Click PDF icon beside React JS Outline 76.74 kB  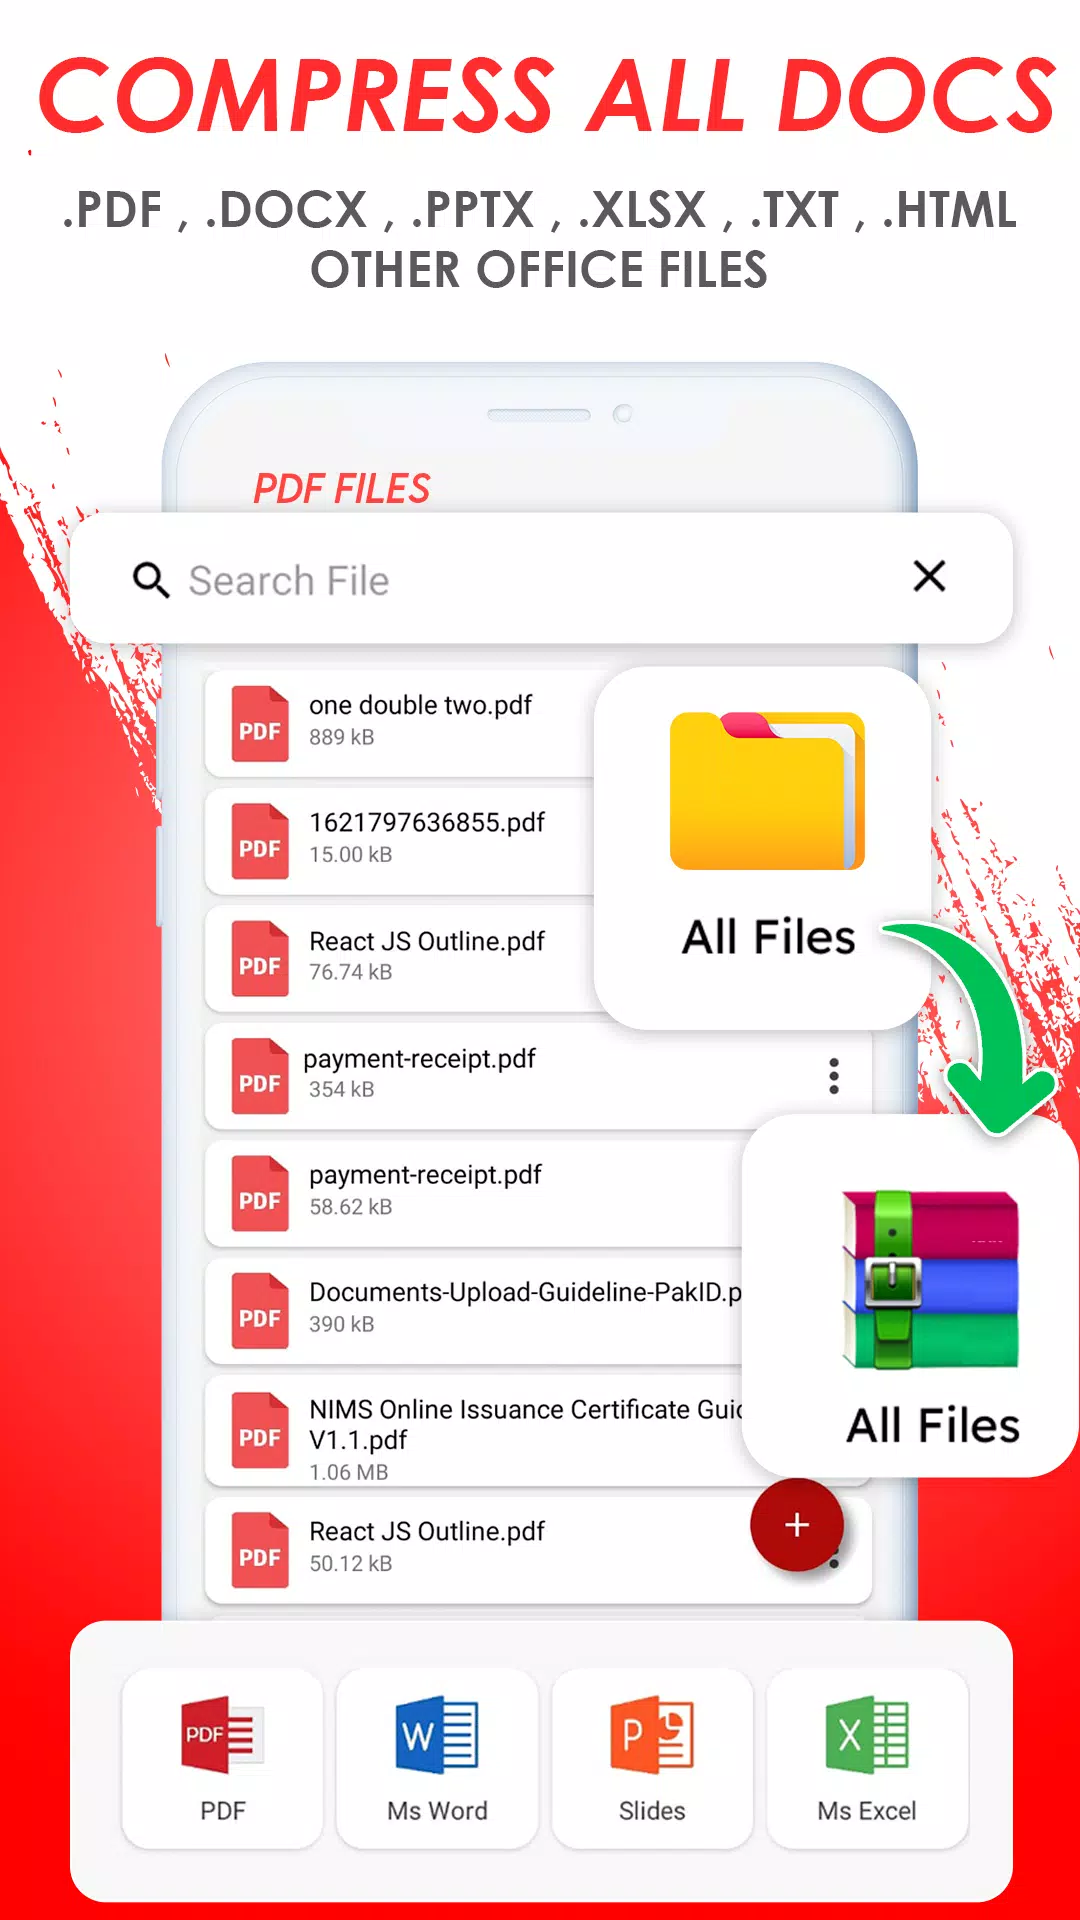pyautogui.click(x=260, y=959)
